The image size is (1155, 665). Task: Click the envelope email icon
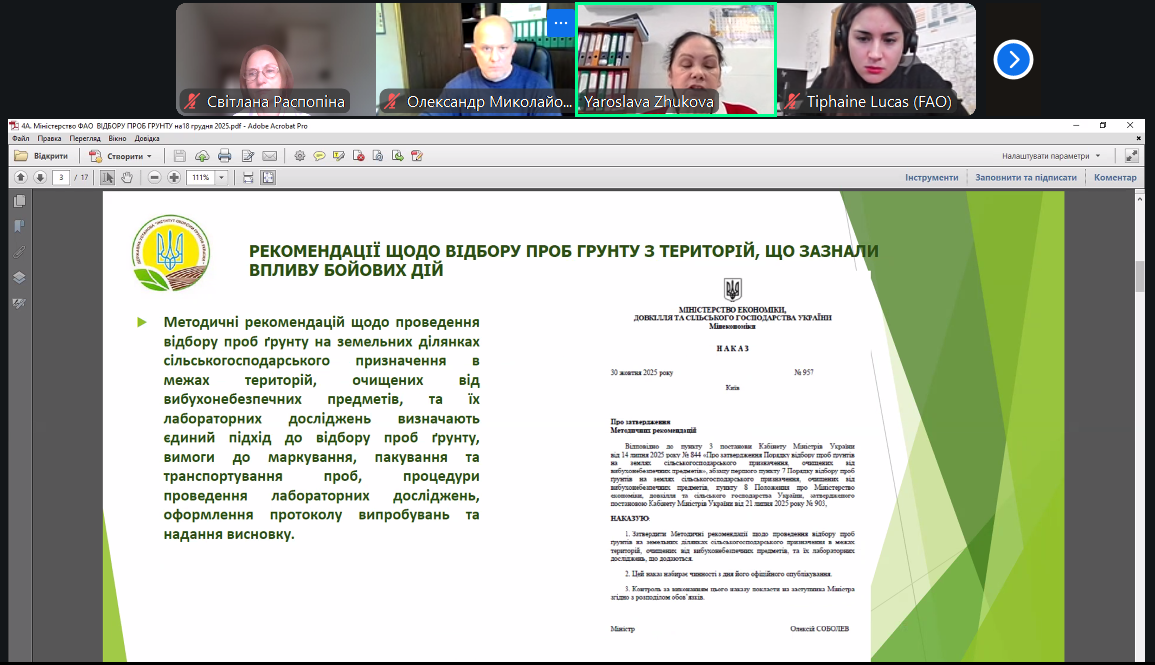(x=269, y=156)
